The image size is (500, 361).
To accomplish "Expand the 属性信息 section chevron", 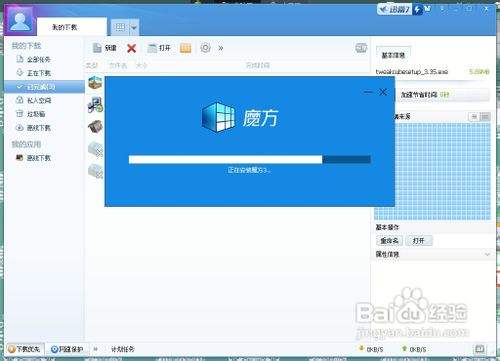I will pos(487,254).
